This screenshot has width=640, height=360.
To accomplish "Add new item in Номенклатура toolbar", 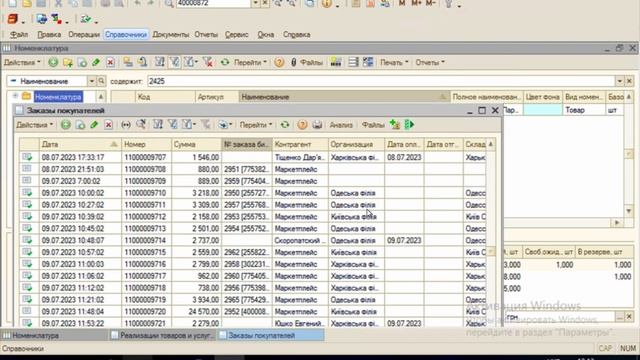I will [53, 62].
